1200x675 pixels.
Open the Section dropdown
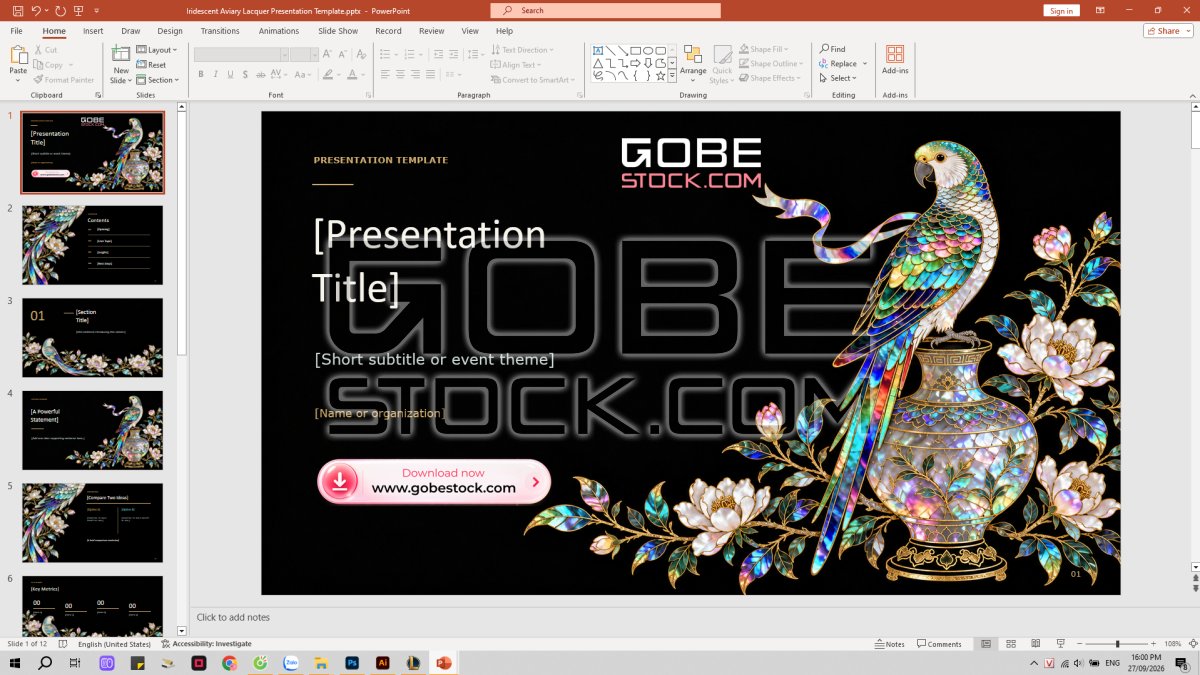(x=158, y=79)
